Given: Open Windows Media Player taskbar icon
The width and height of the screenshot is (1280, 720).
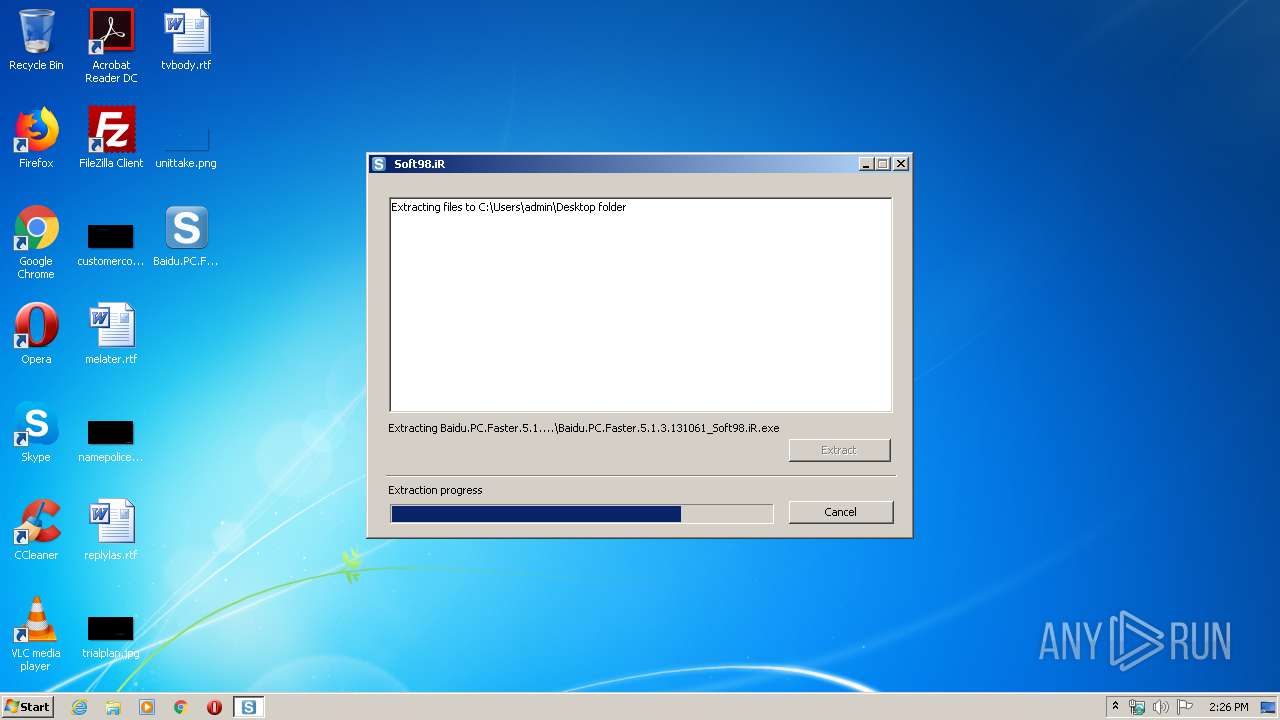Looking at the screenshot, I should pos(147,707).
